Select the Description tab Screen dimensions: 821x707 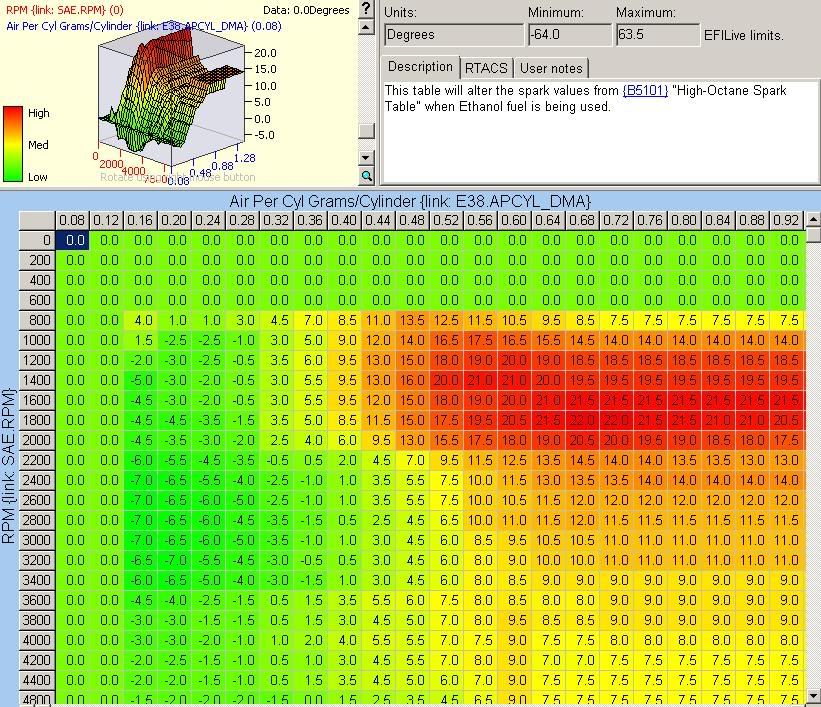[x=420, y=67]
